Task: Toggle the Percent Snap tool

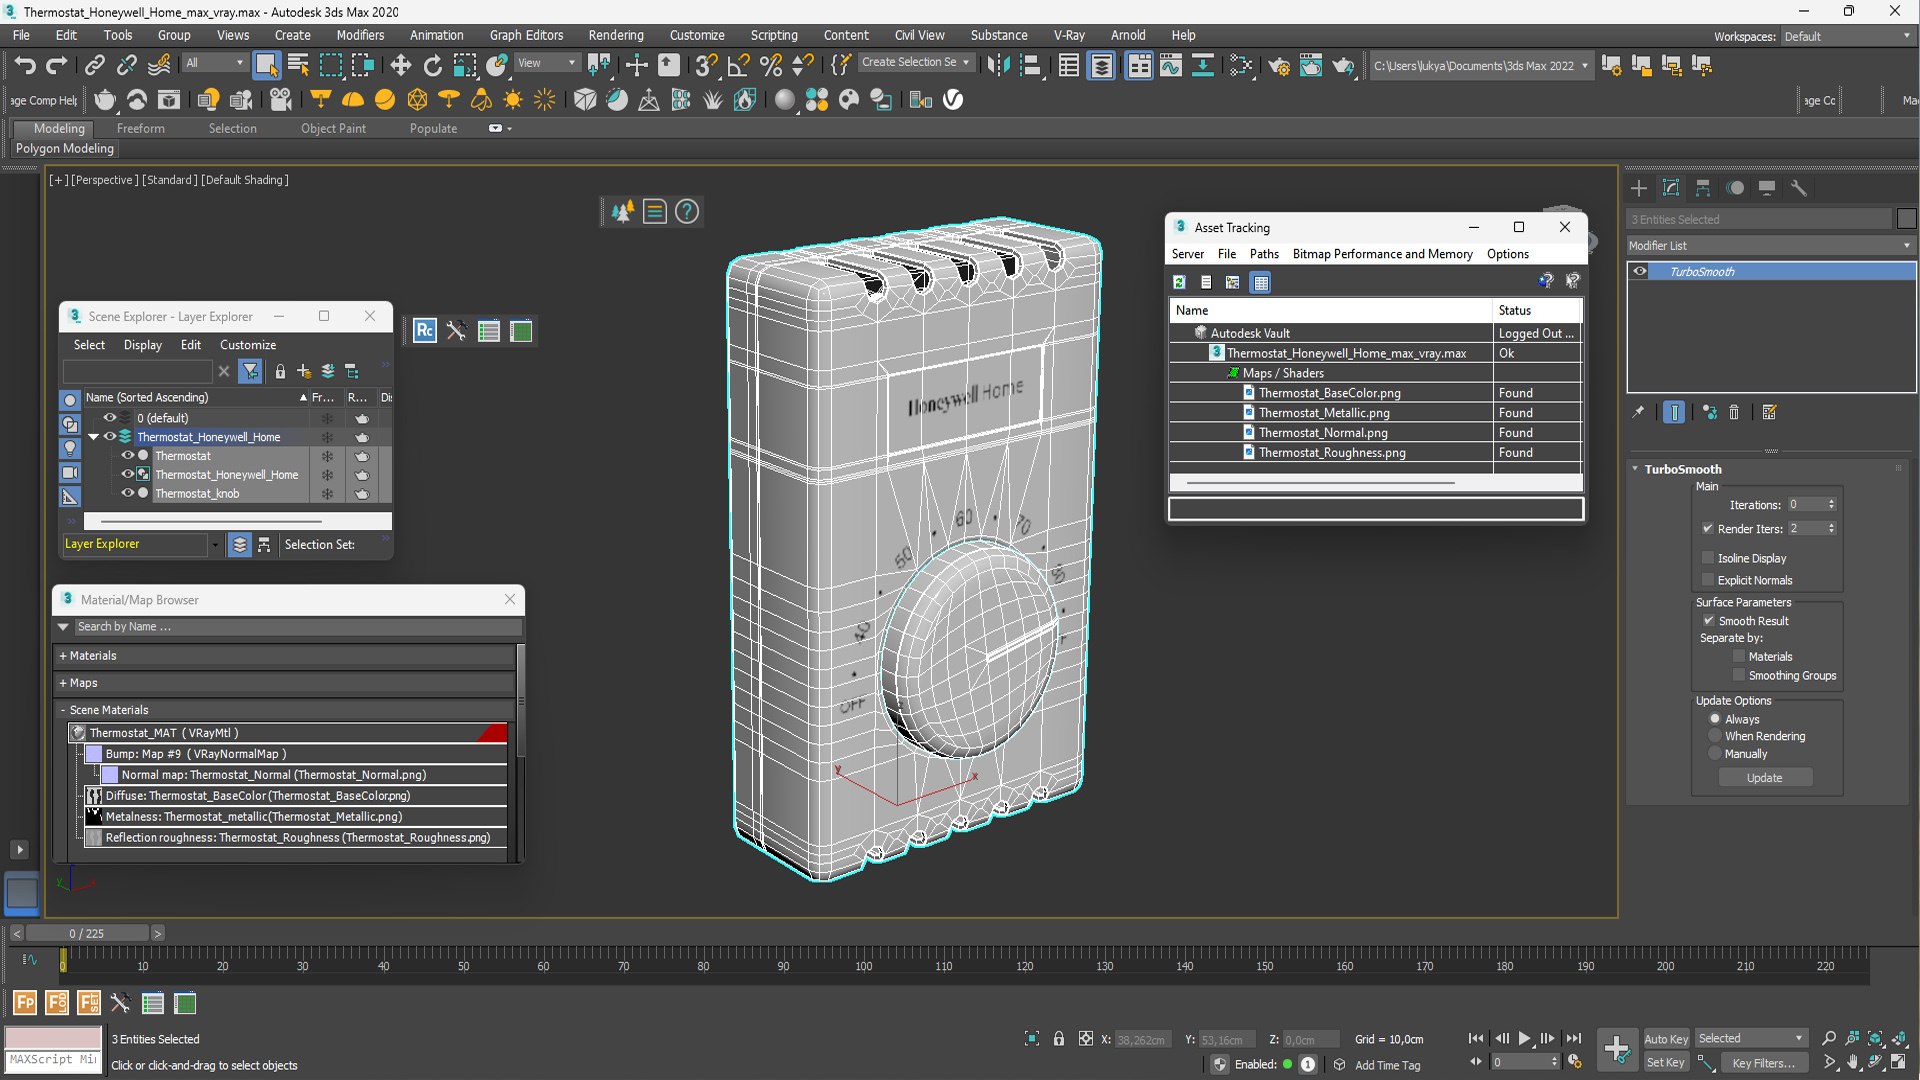Action: point(771,66)
